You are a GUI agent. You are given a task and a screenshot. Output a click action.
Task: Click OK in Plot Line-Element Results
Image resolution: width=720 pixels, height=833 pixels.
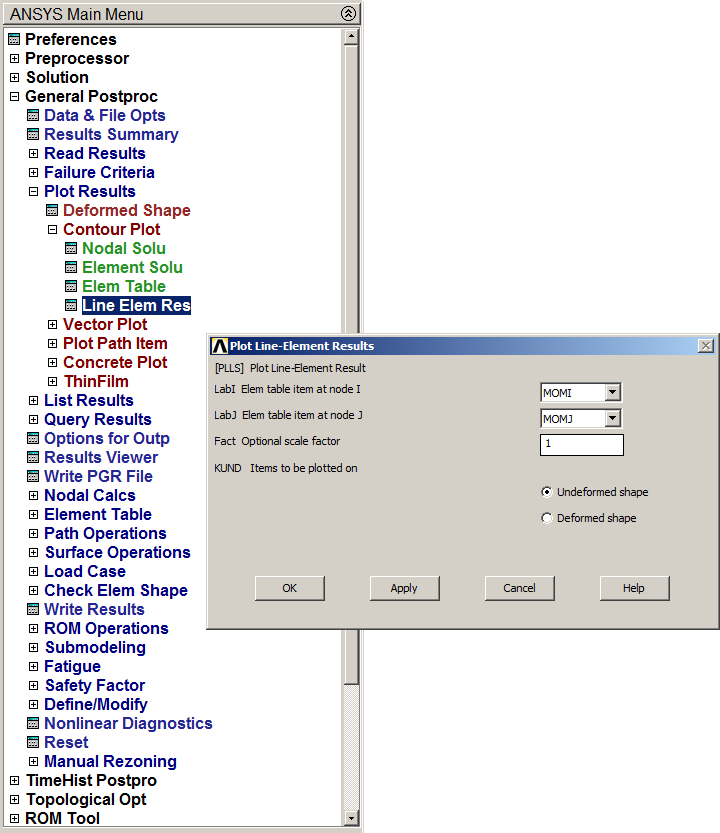289,588
